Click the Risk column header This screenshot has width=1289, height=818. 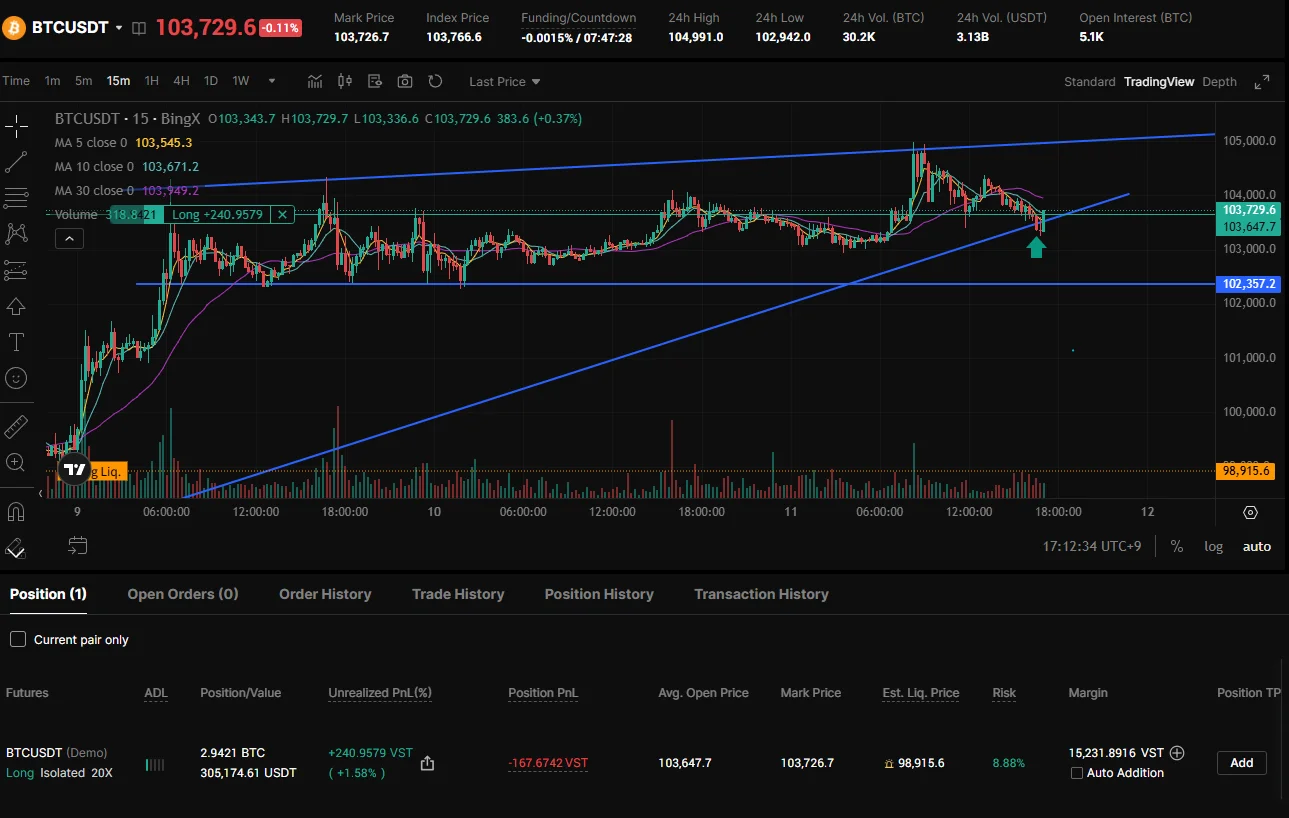pos(1004,693)
